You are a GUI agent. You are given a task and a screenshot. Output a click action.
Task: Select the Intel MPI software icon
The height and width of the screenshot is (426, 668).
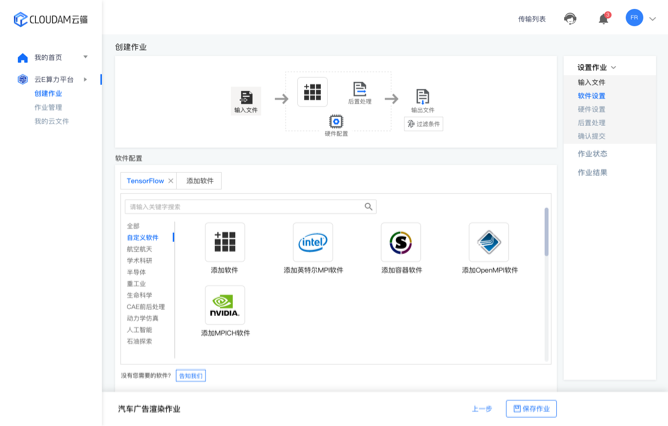click(313, 242)
